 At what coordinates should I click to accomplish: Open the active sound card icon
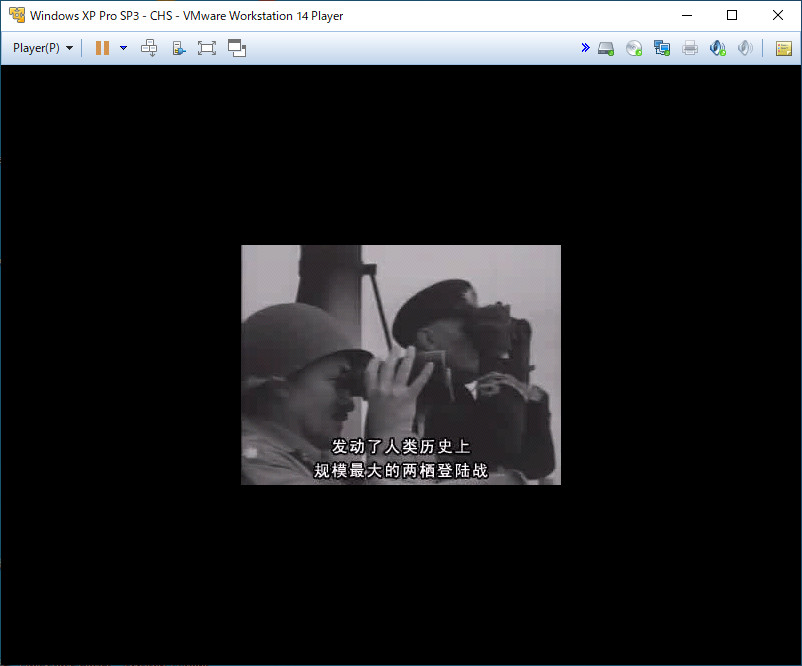coord(718,48)
